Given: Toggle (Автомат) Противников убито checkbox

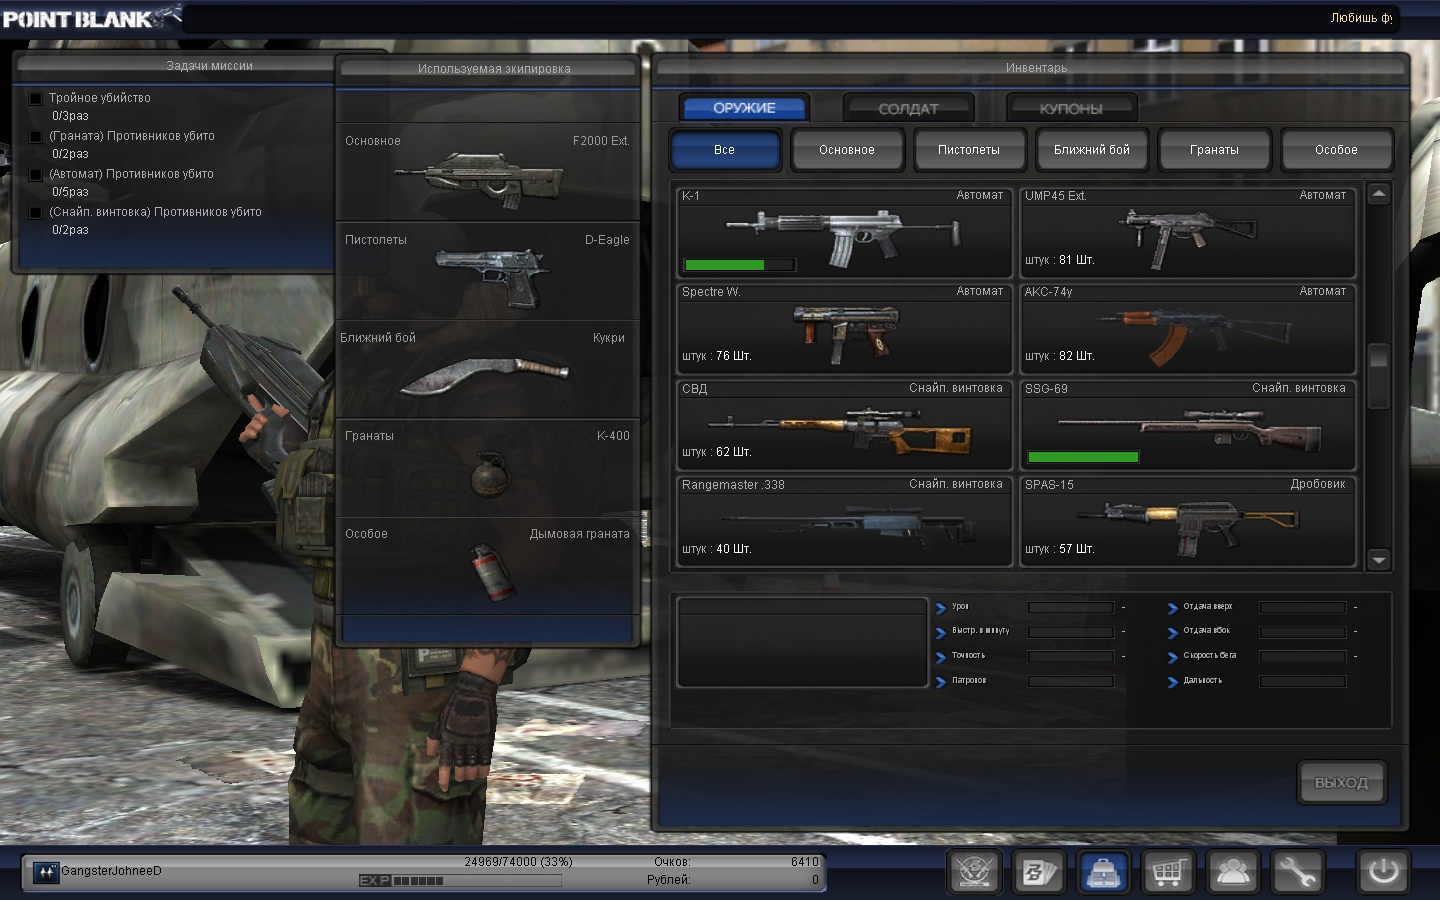Looking at the screenshot, I should pos(36,175).
